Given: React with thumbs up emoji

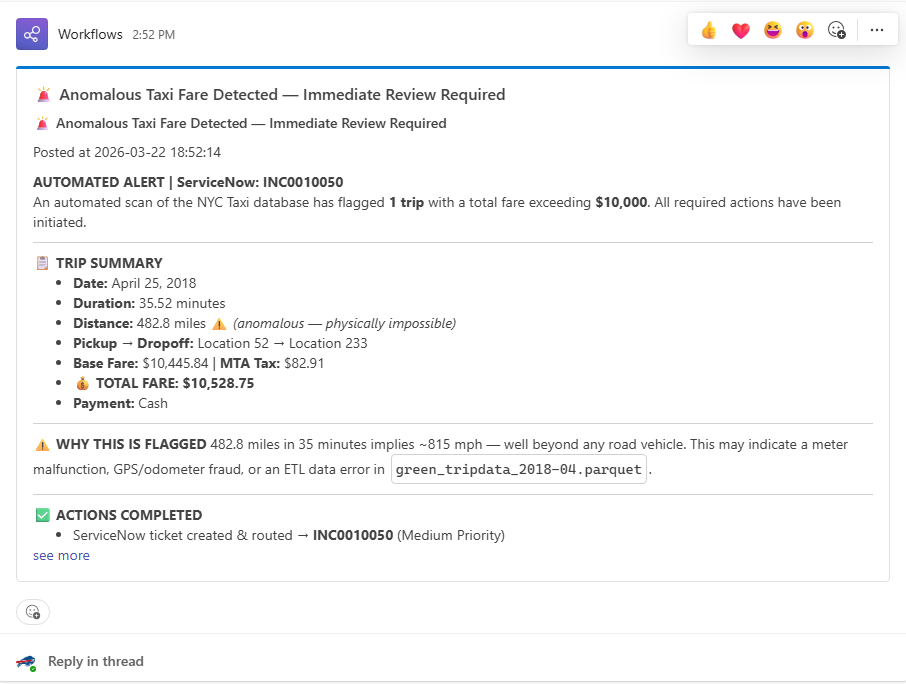Looking at the screenshot, I should point(708,30).
